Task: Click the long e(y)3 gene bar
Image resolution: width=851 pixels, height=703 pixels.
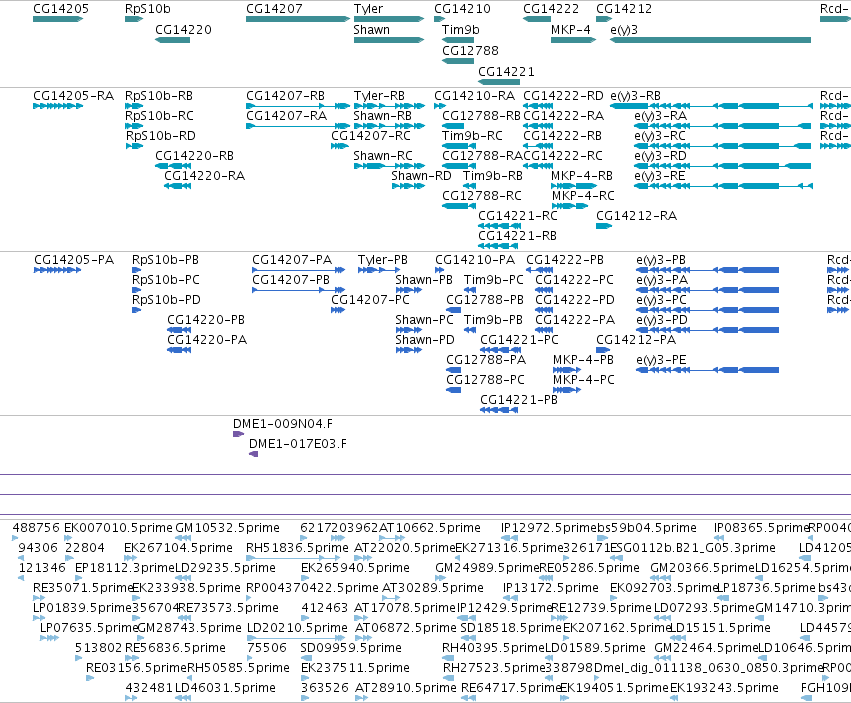Action: [710, 40]
